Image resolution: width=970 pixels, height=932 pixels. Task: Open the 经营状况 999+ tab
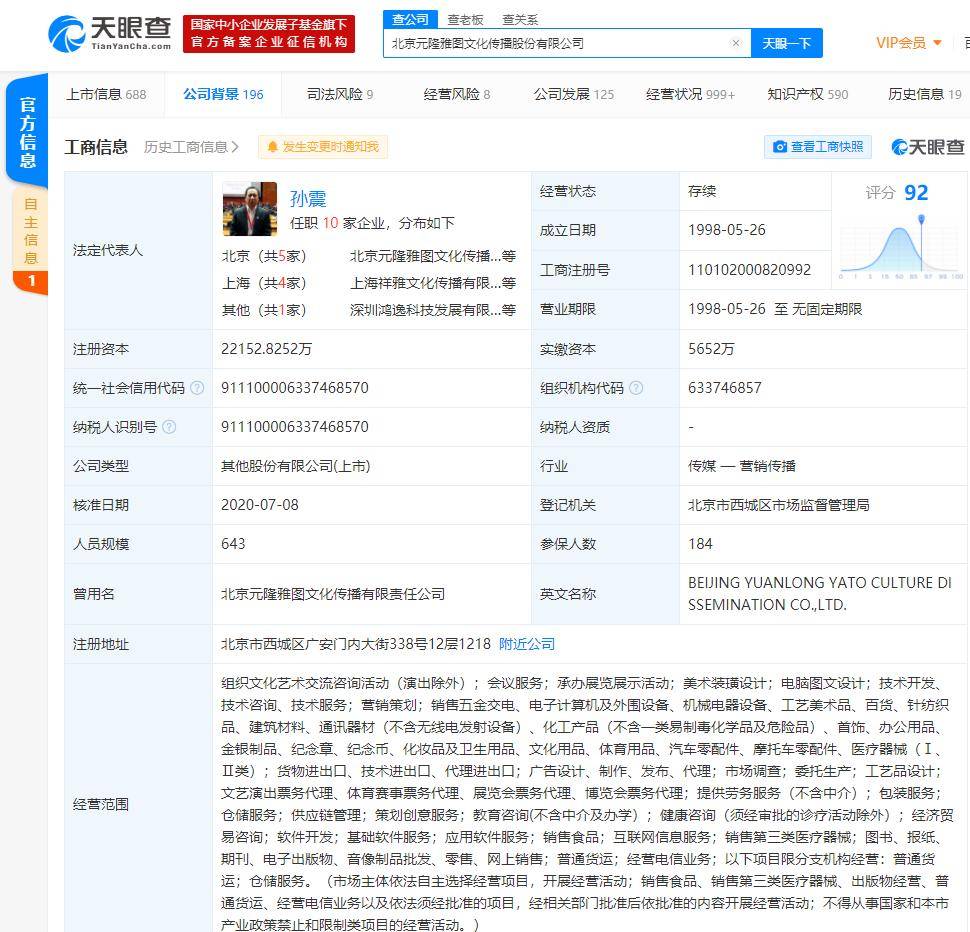click(x=690, y=94)
